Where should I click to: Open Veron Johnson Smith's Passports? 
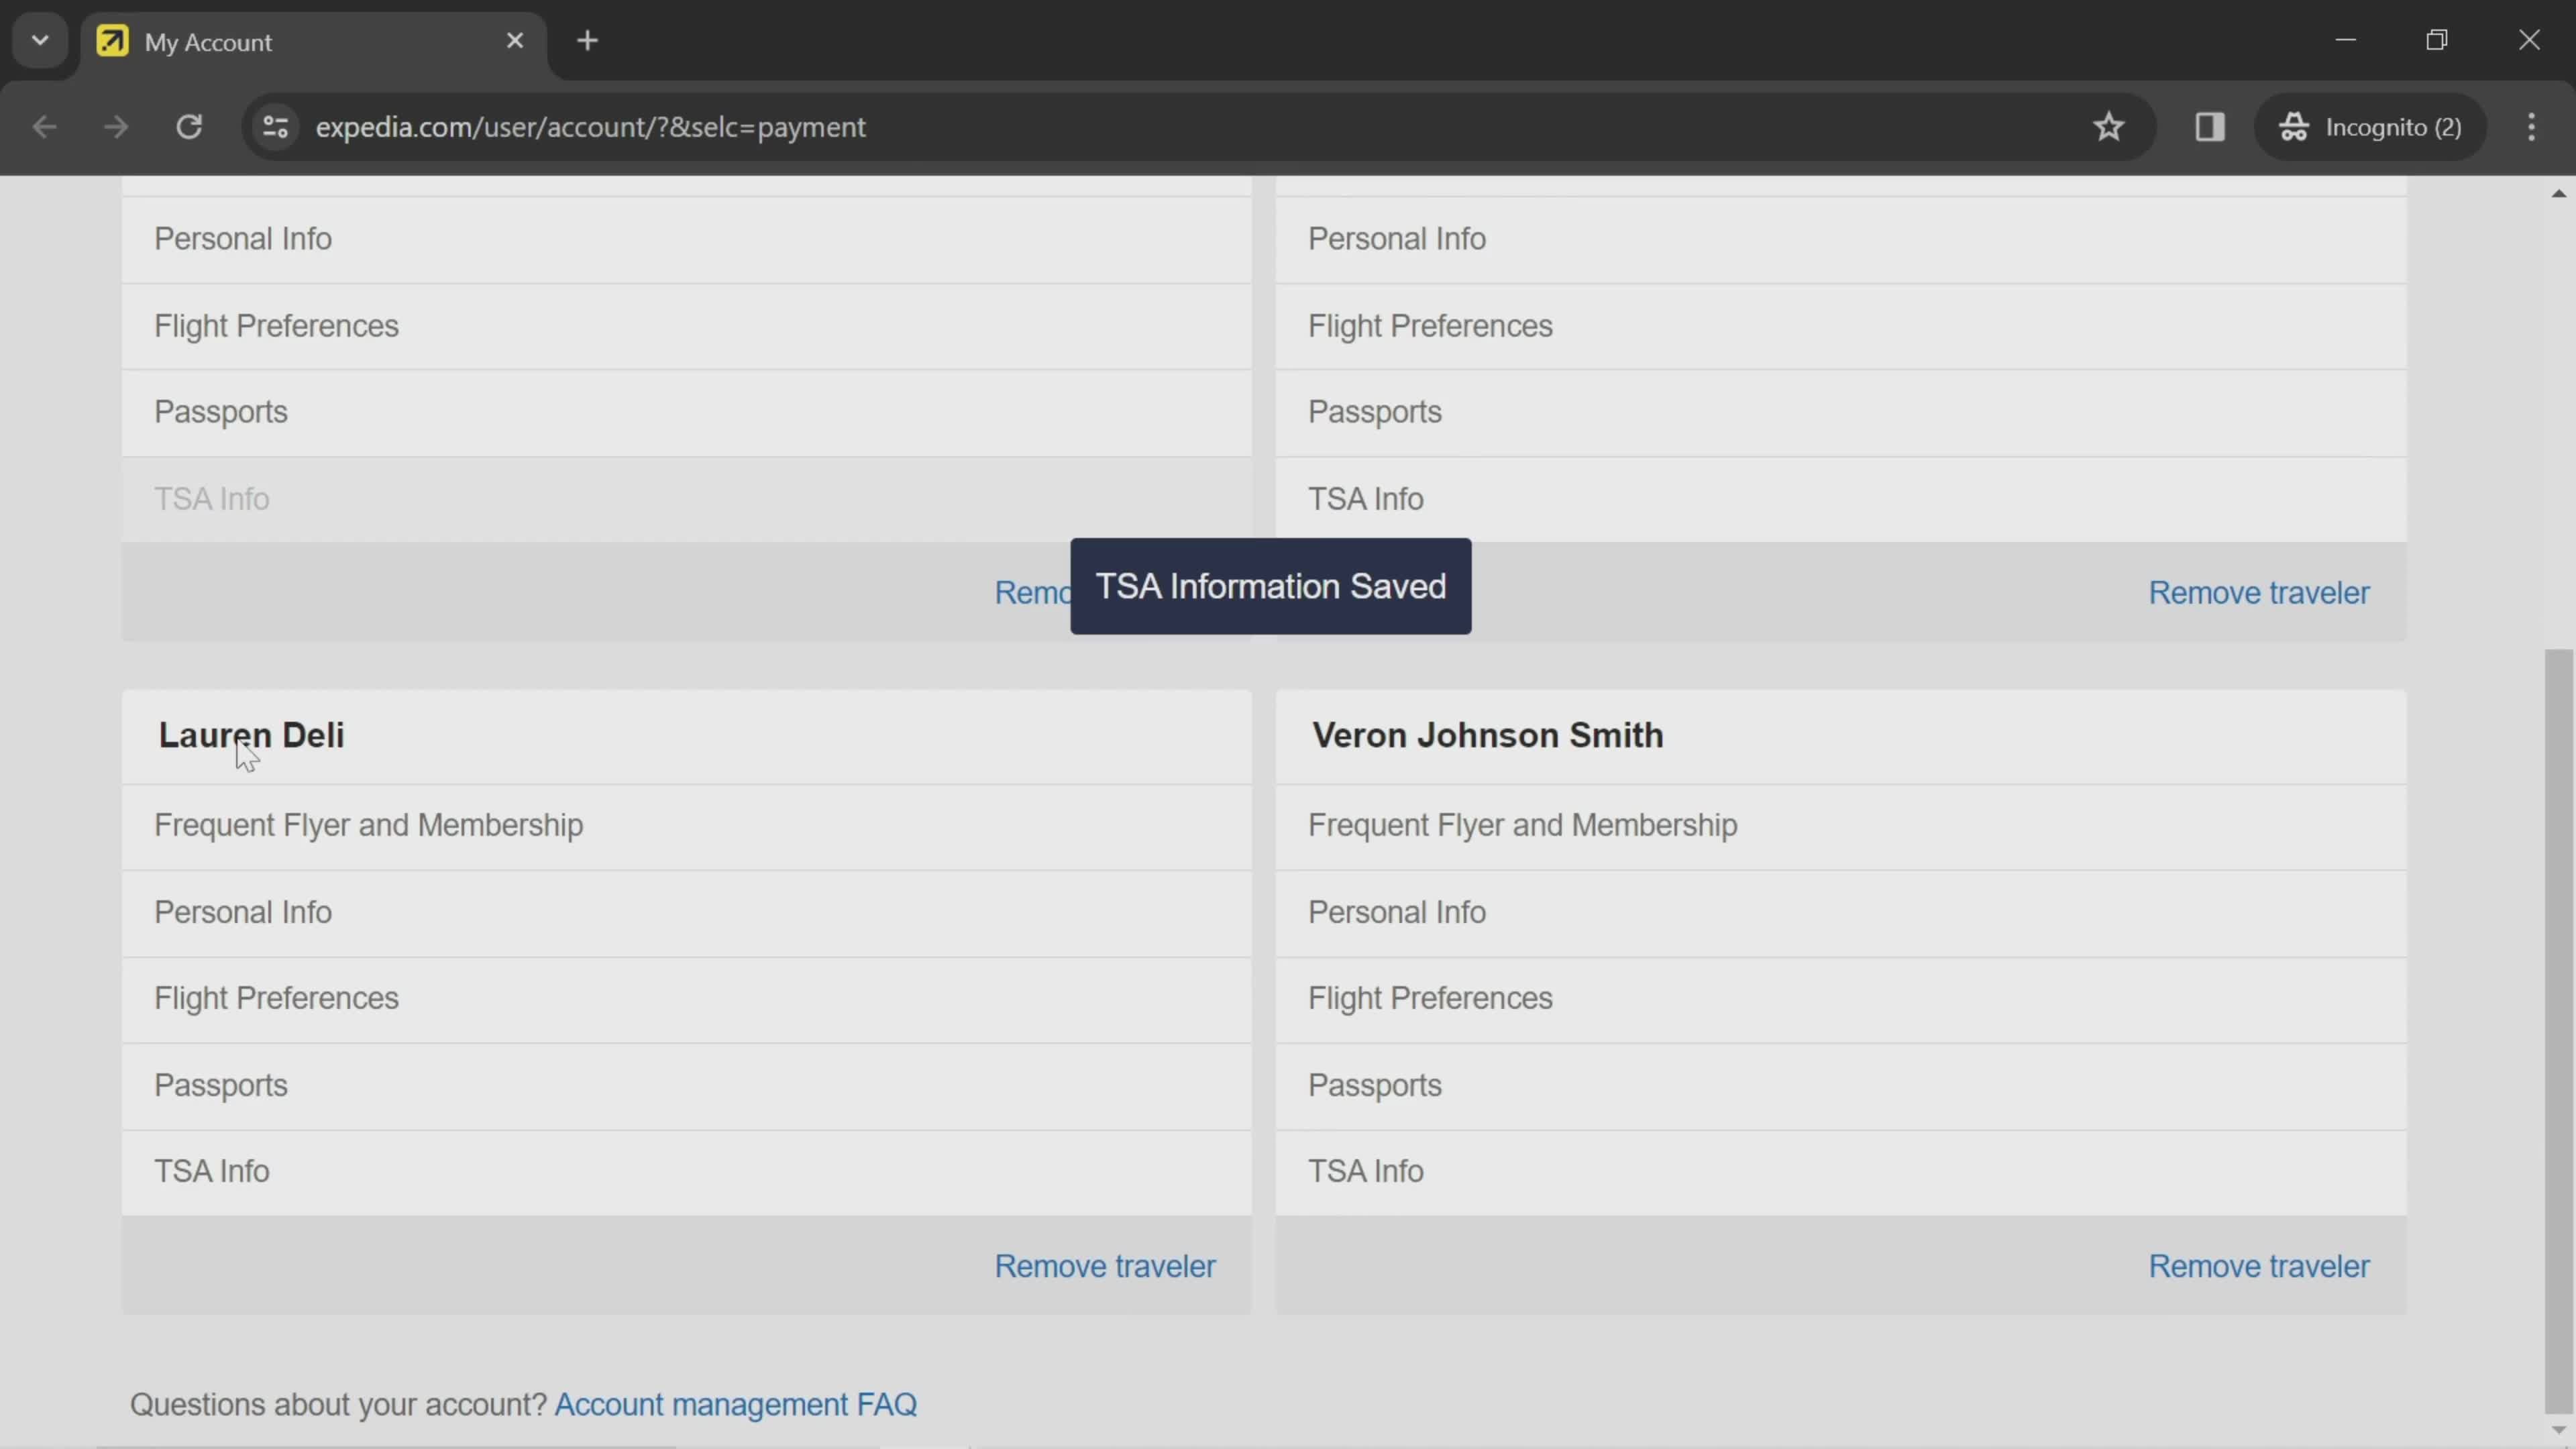tap(1841, 1086)
